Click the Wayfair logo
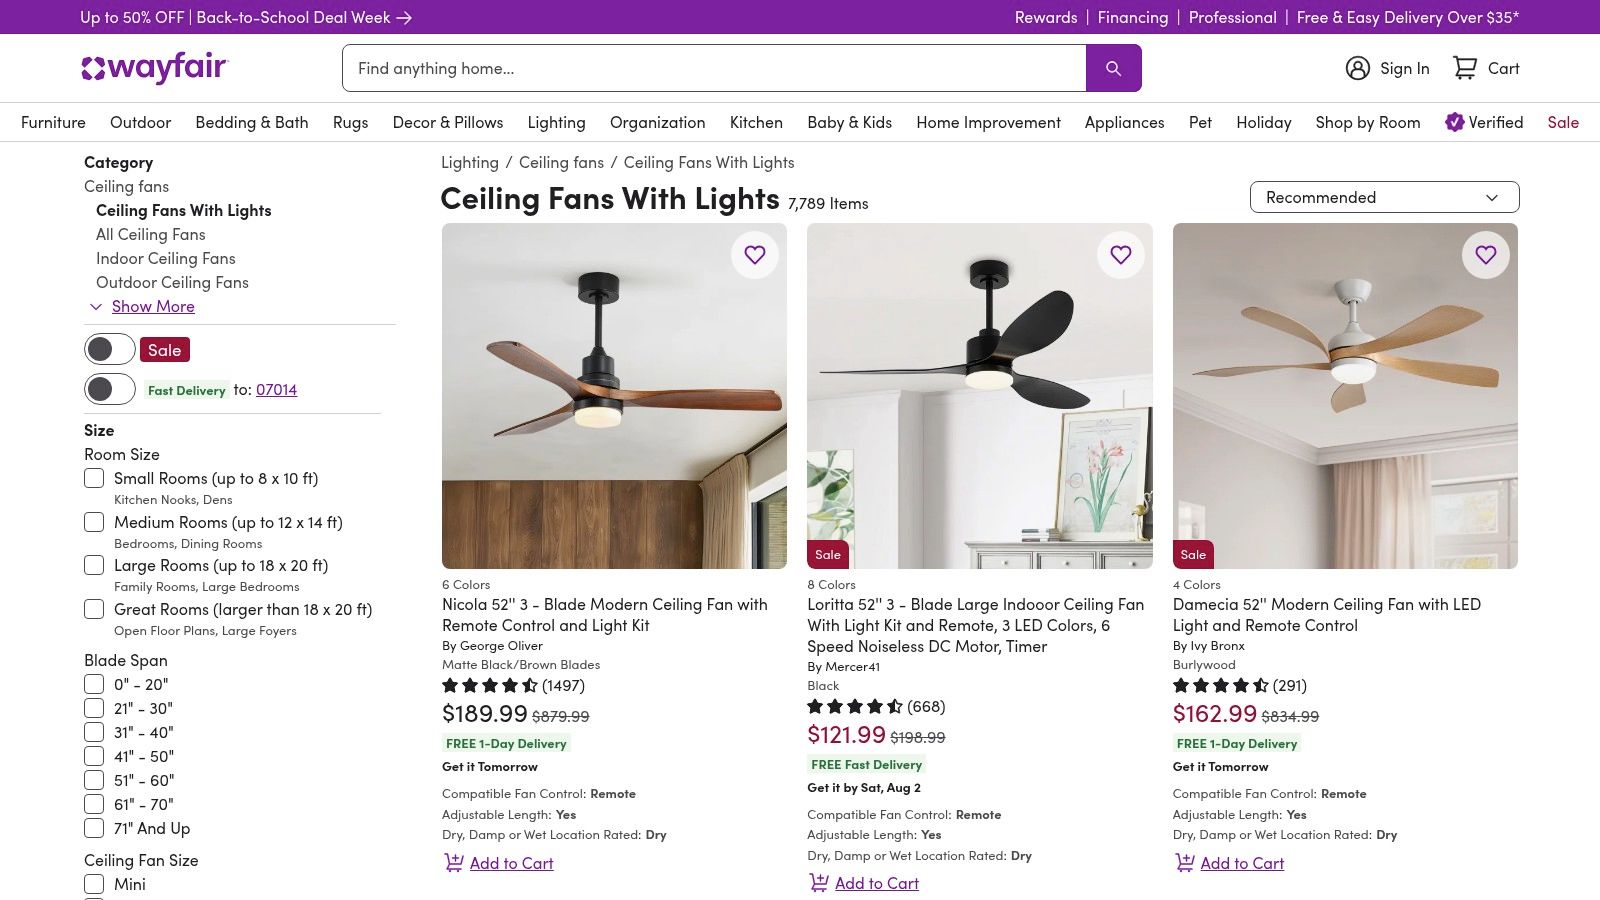 pos(155,67)
